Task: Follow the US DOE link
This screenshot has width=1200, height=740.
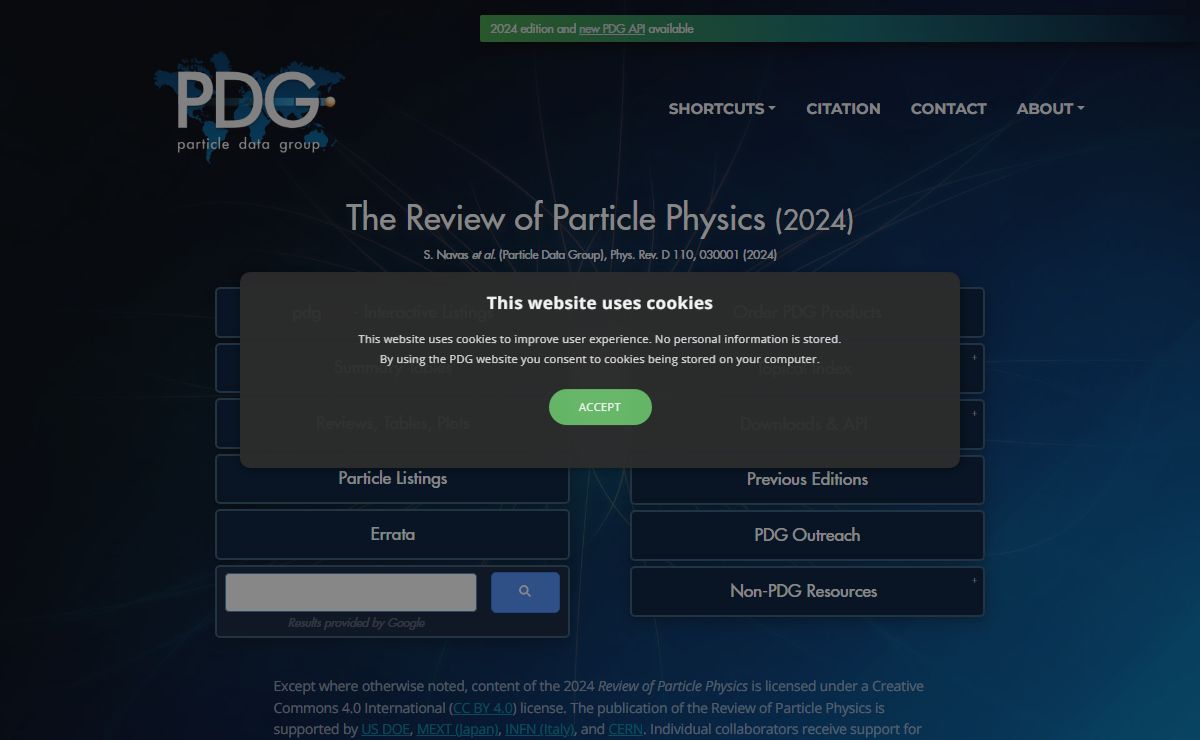Action: [x=386, y=729]
